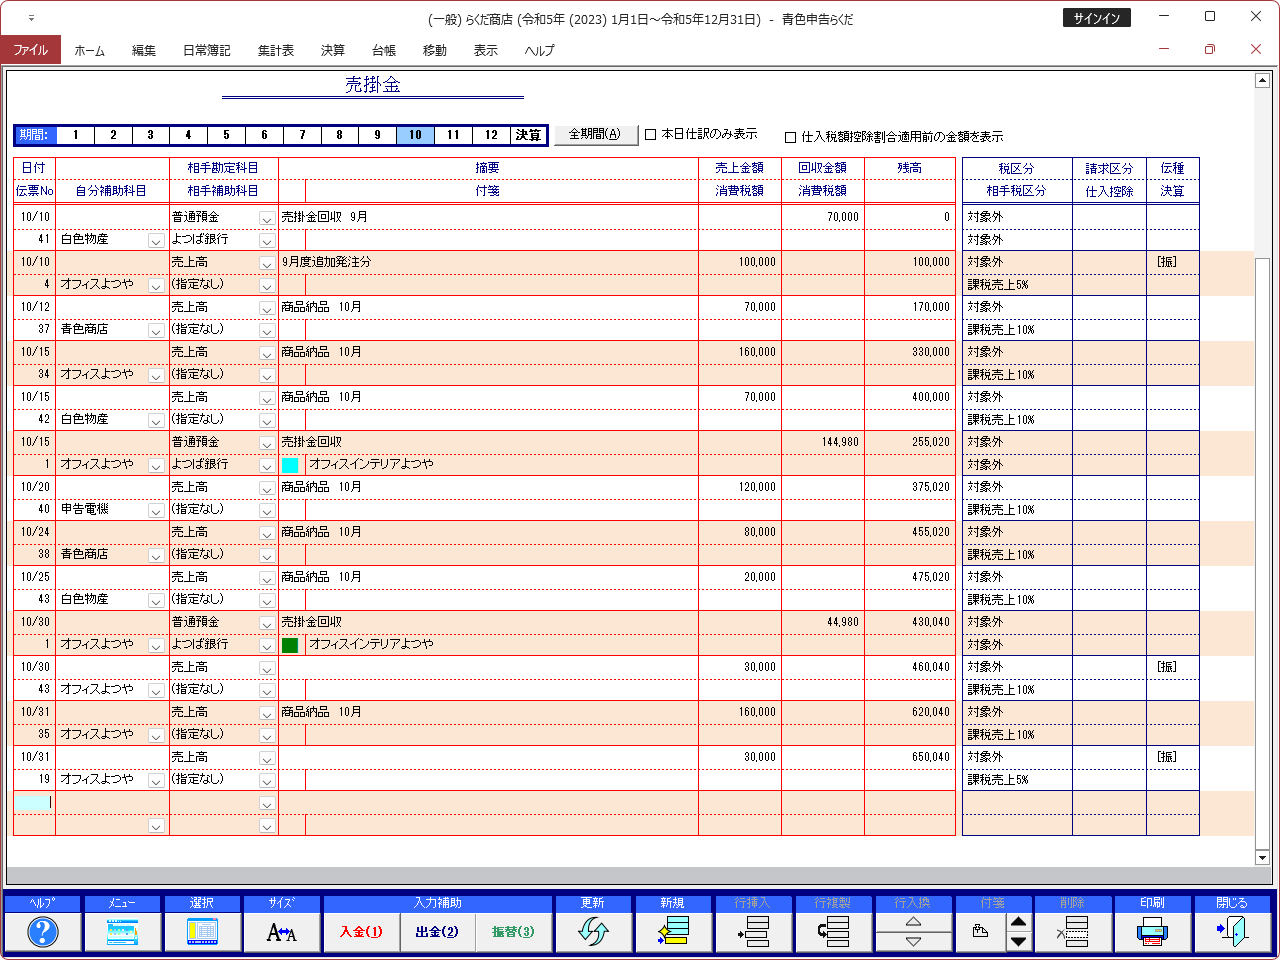Click the 閉じる exit door icon

[x=1232, y=932]
